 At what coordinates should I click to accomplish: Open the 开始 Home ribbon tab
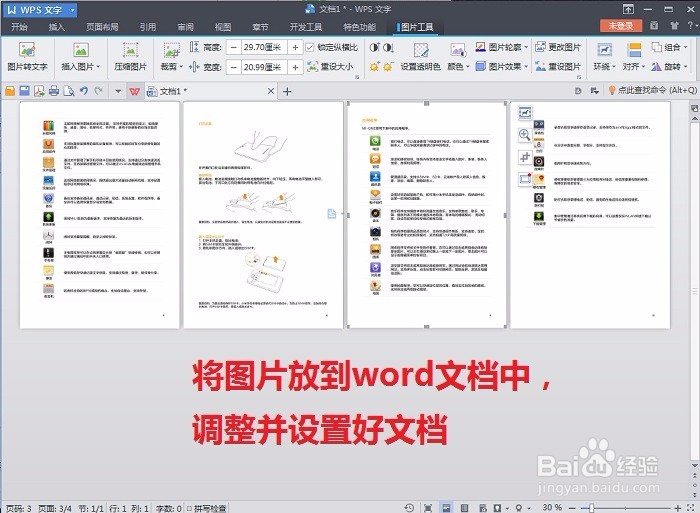pos(19,27)
